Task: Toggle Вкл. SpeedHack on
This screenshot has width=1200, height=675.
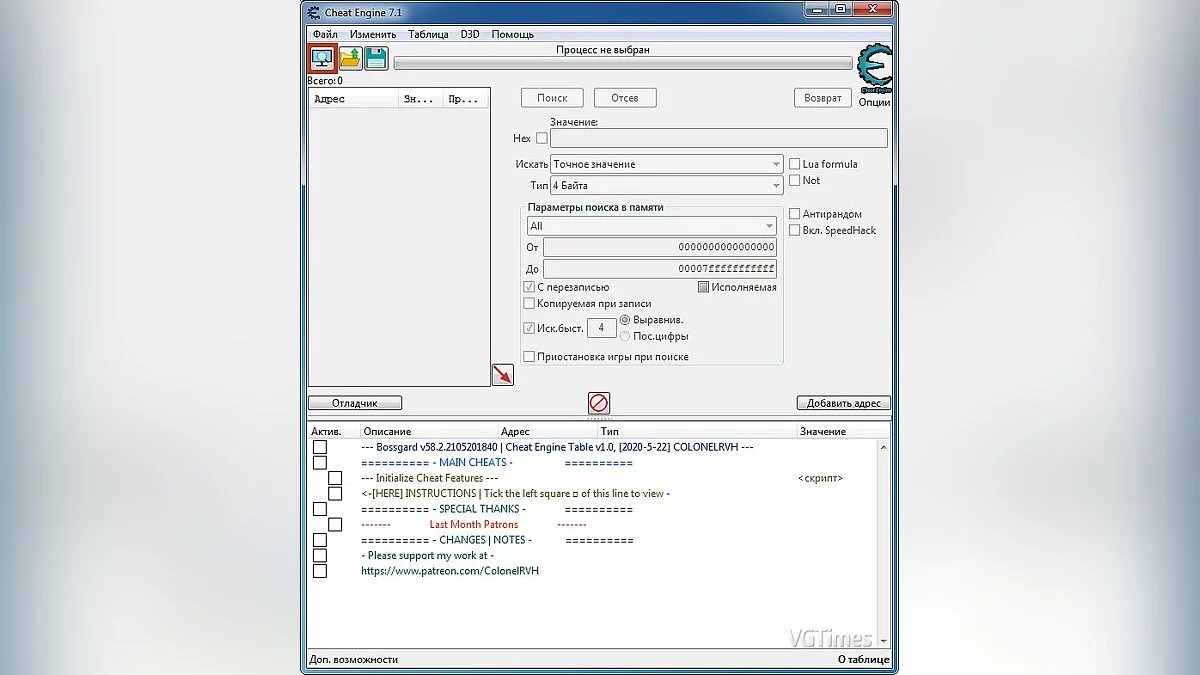Action: 794,230
